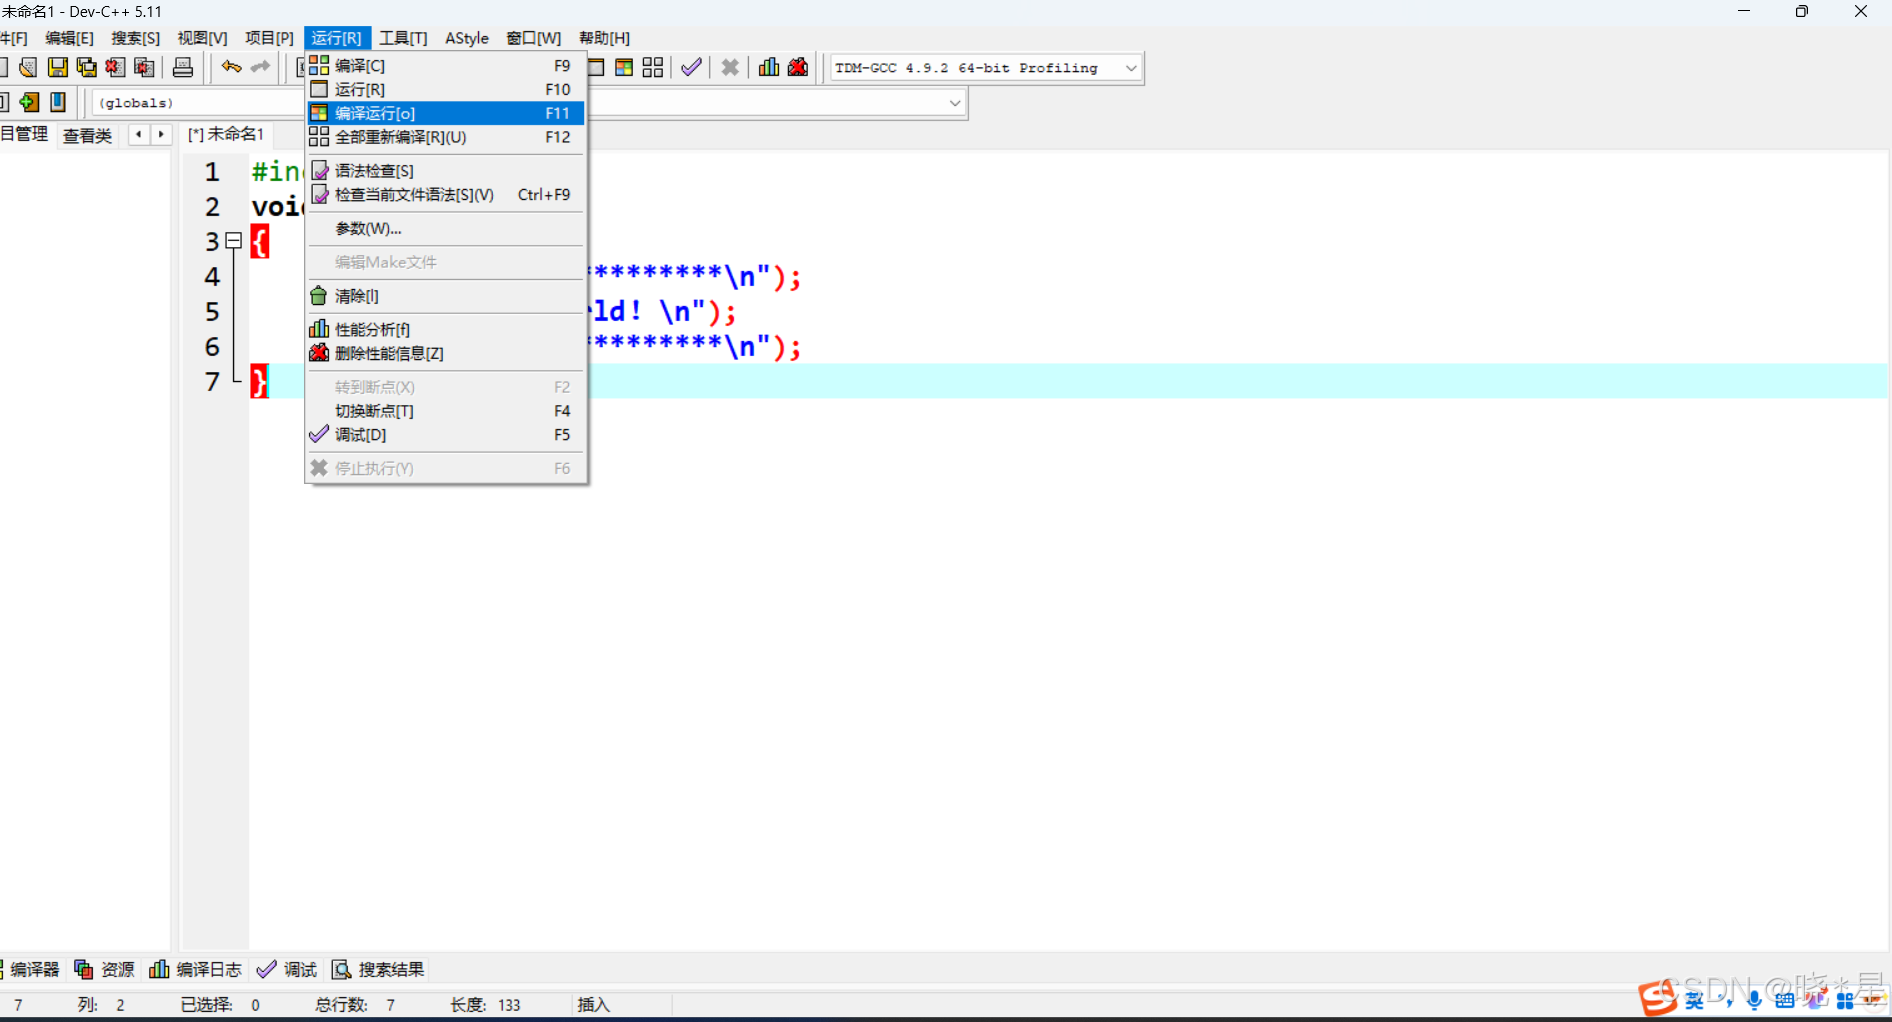Choose 性能分析[f] menu entry
The width and height of the screenshot is (1892, 1022).
[445, 330]
